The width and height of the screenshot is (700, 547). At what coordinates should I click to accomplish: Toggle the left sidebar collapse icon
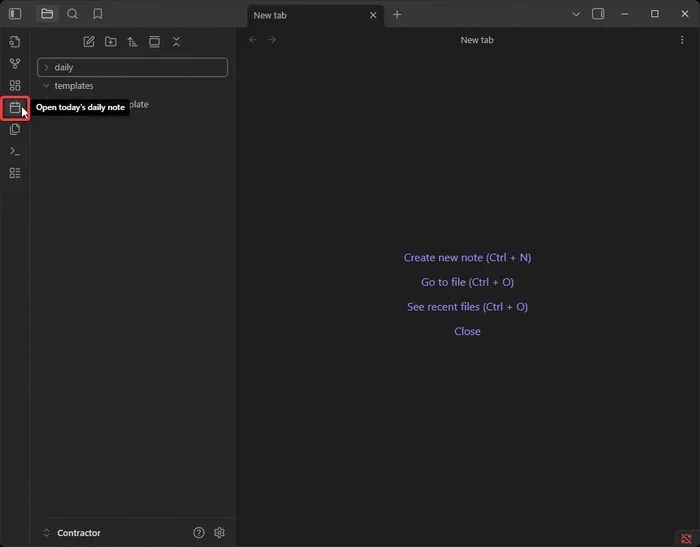[15, 14]
